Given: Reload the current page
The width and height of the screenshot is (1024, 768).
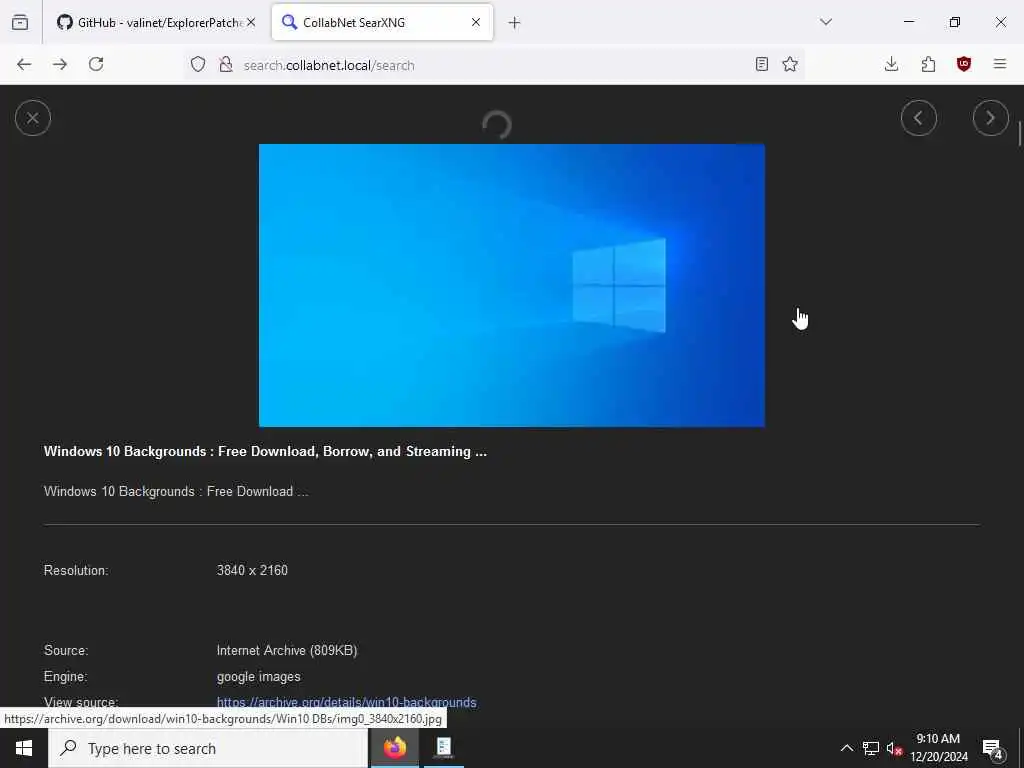Looking at the screenshot, I should click(x=96, y=64).
